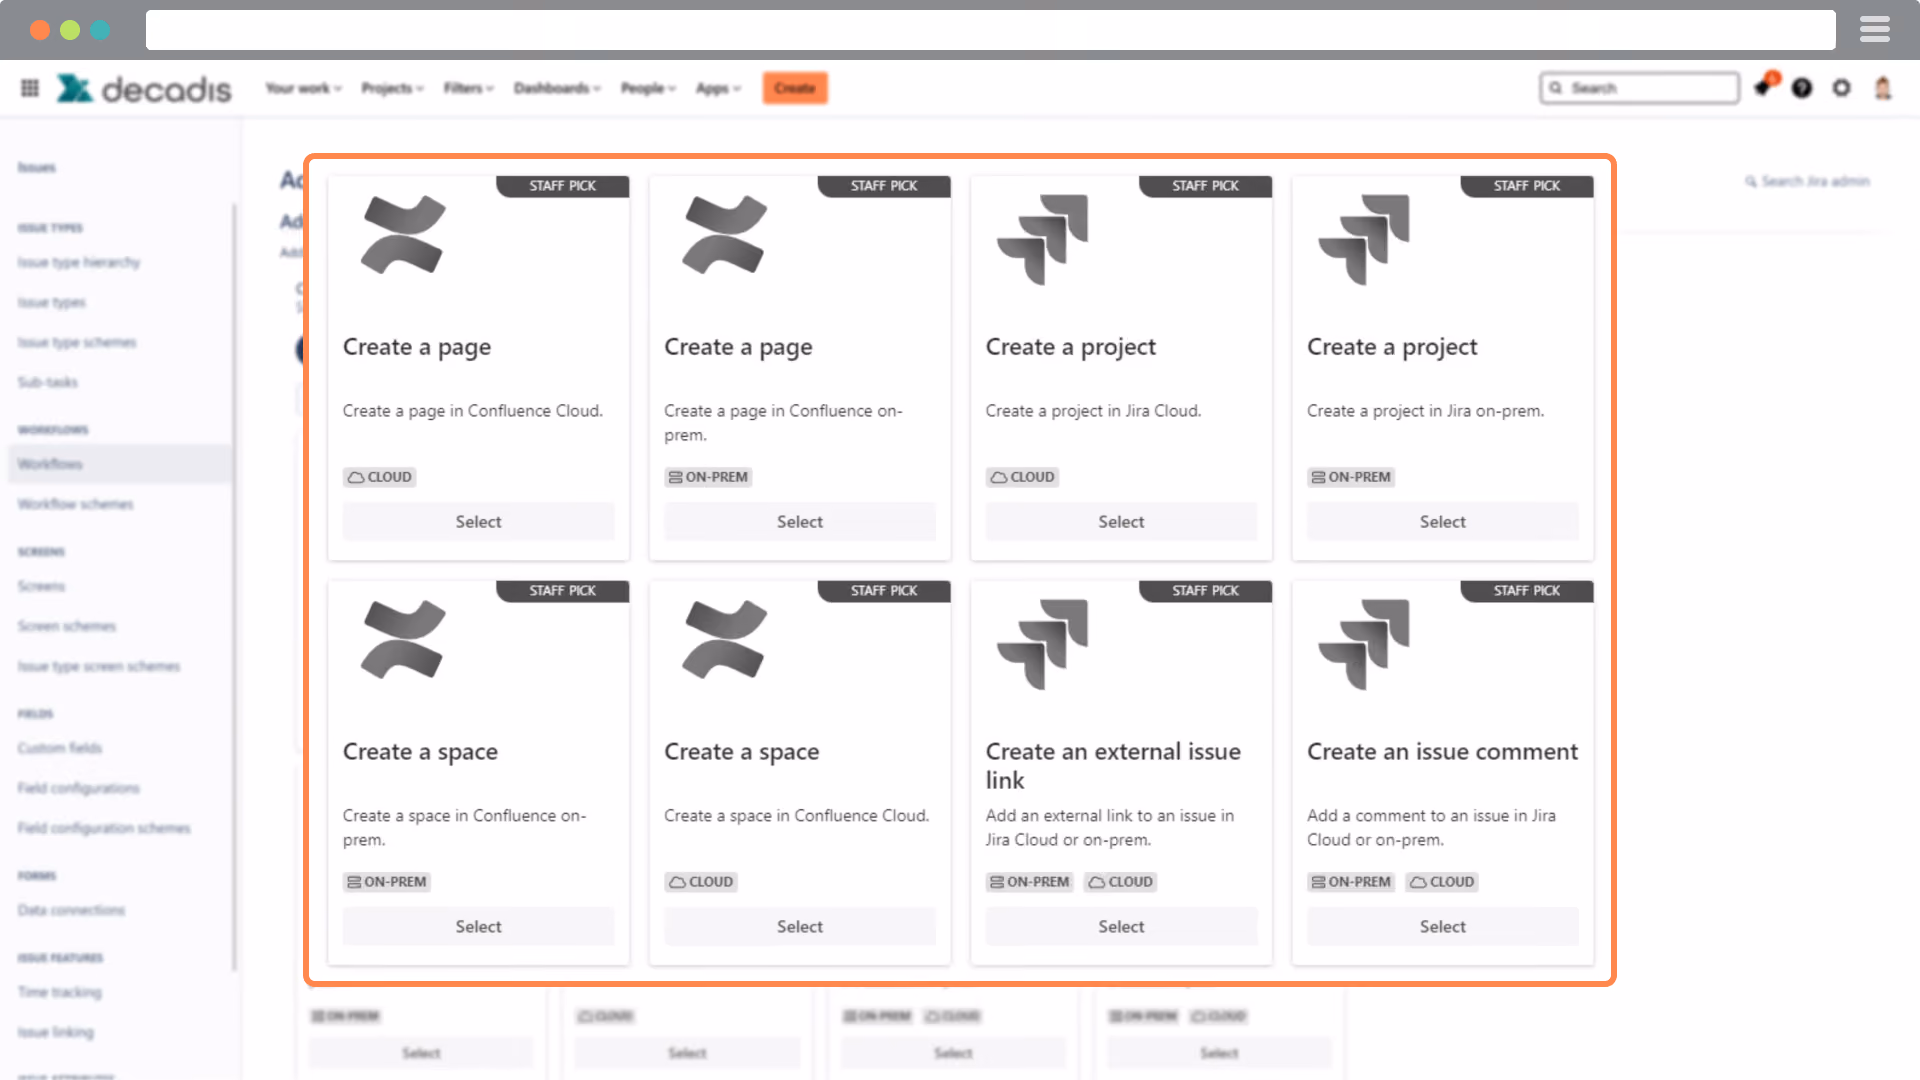Image resolution: width=1920 pixels, height=1080 pixels.
Task: Click Jira logo on external issue link card
Action: tap(1042, 645)
